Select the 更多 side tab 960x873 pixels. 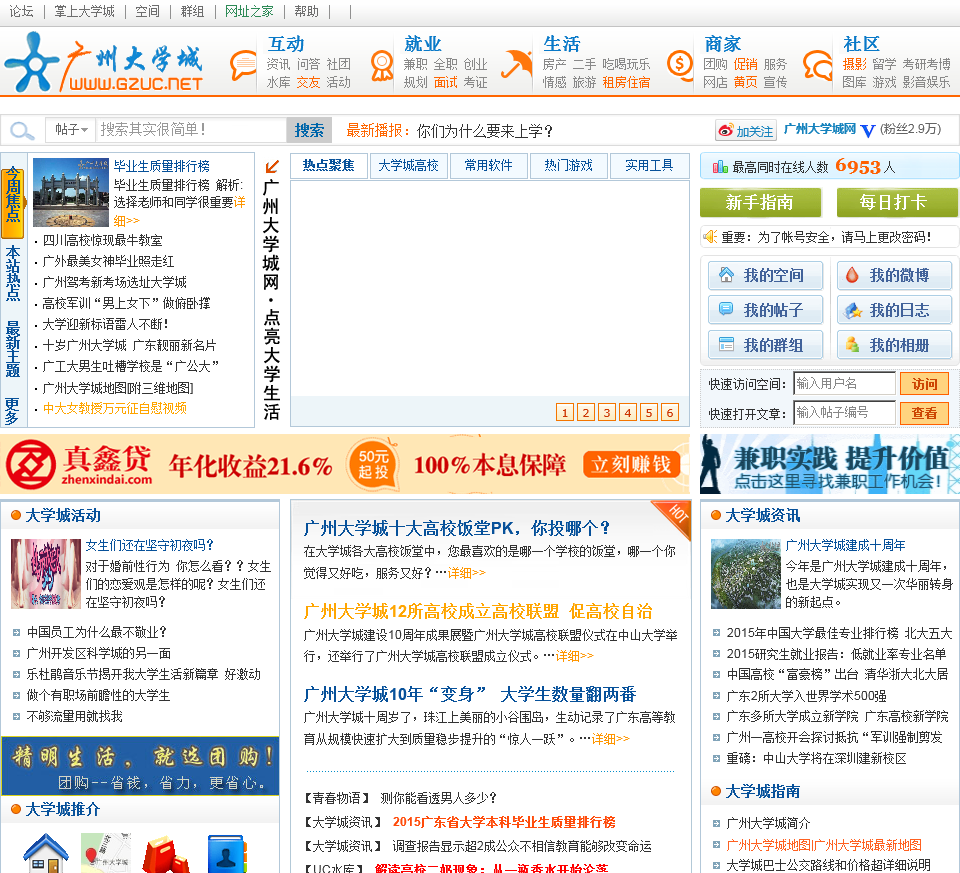[x=13, y=411]
